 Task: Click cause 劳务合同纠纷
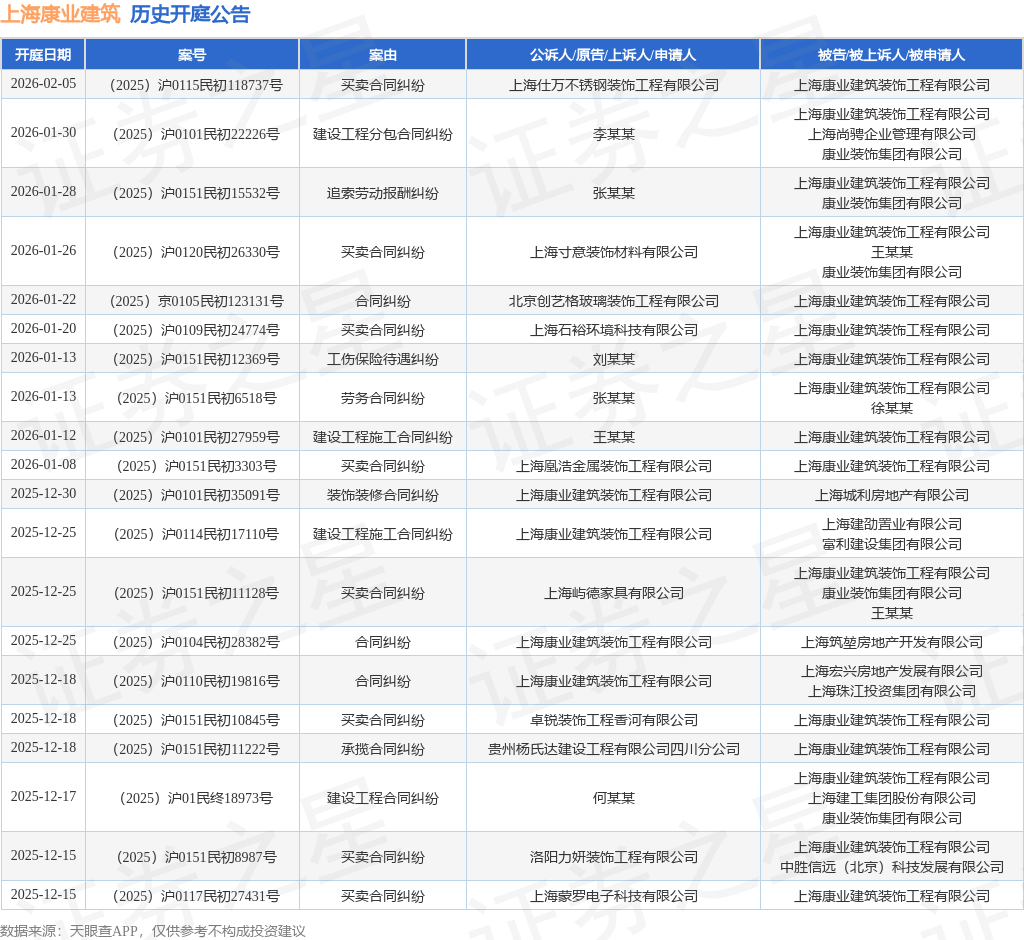coord(383,398)
